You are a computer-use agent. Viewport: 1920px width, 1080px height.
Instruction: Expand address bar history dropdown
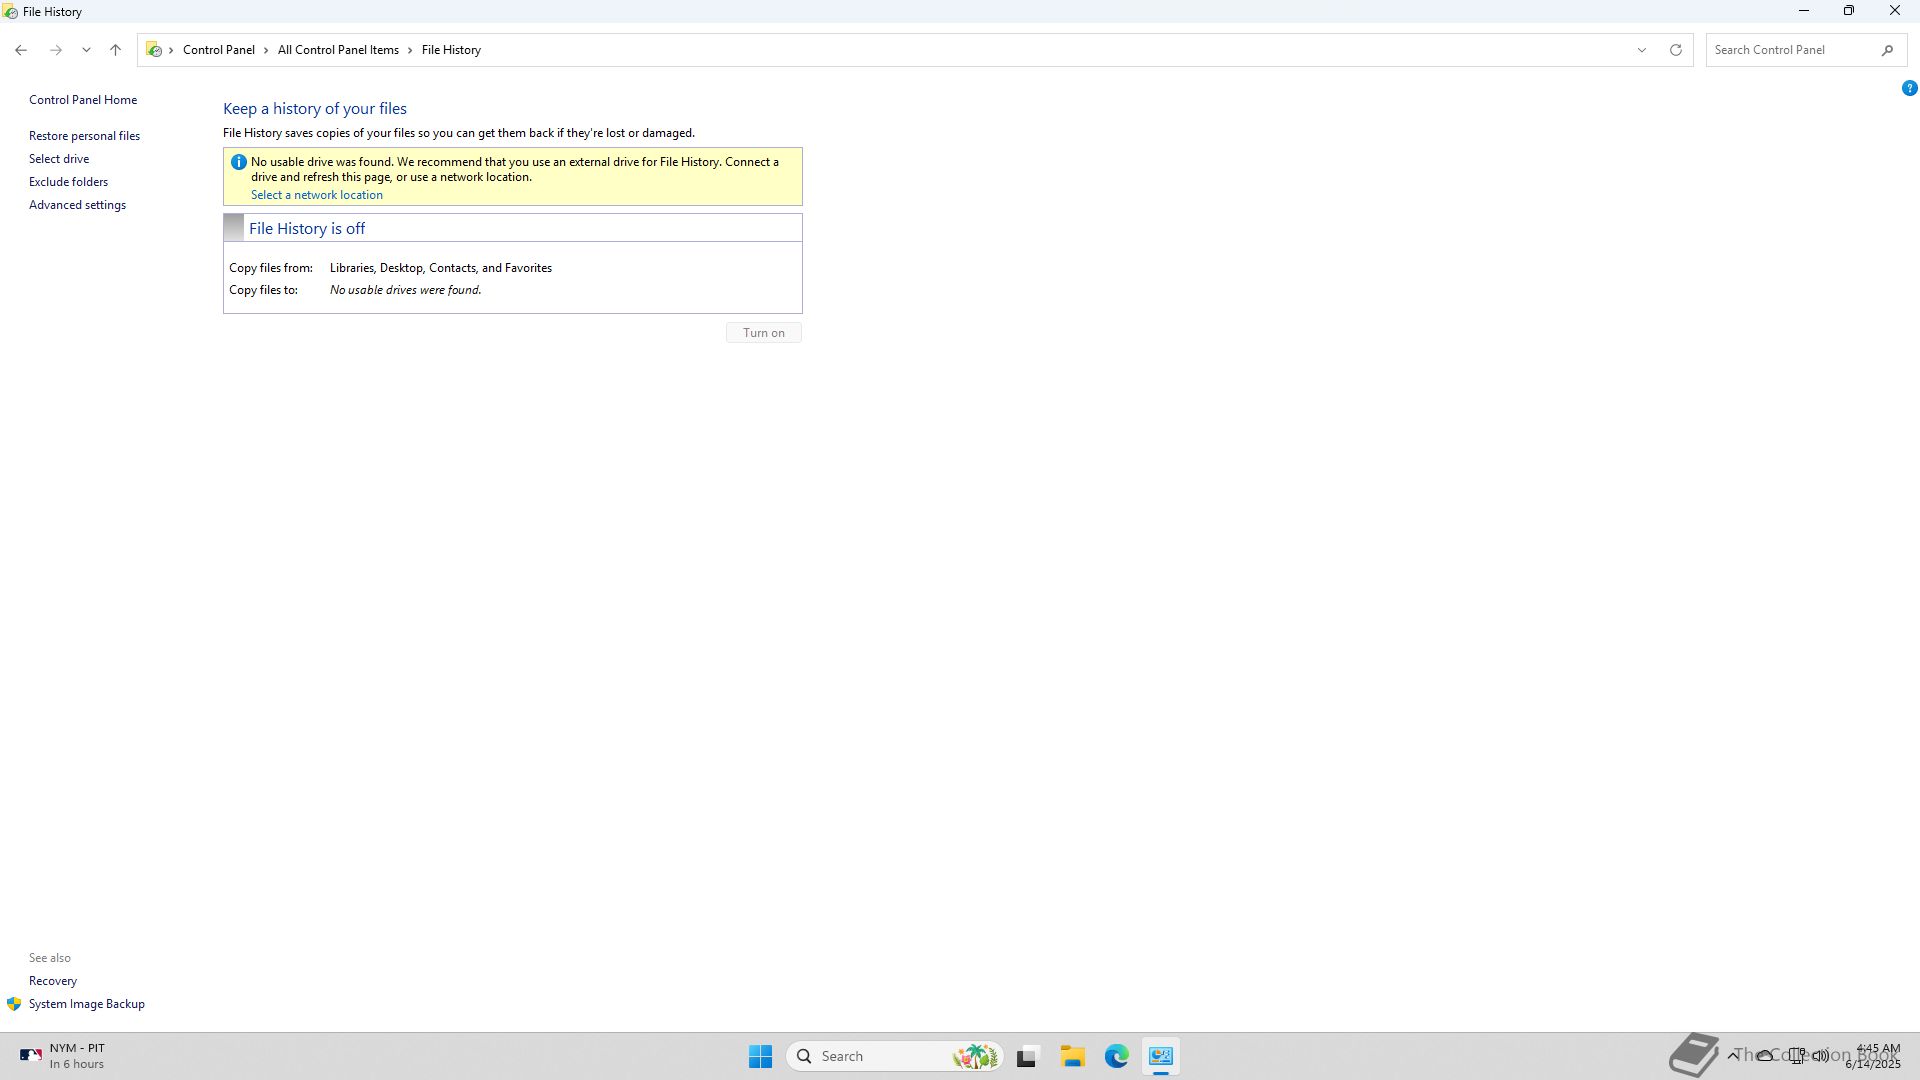(1641, 50)
